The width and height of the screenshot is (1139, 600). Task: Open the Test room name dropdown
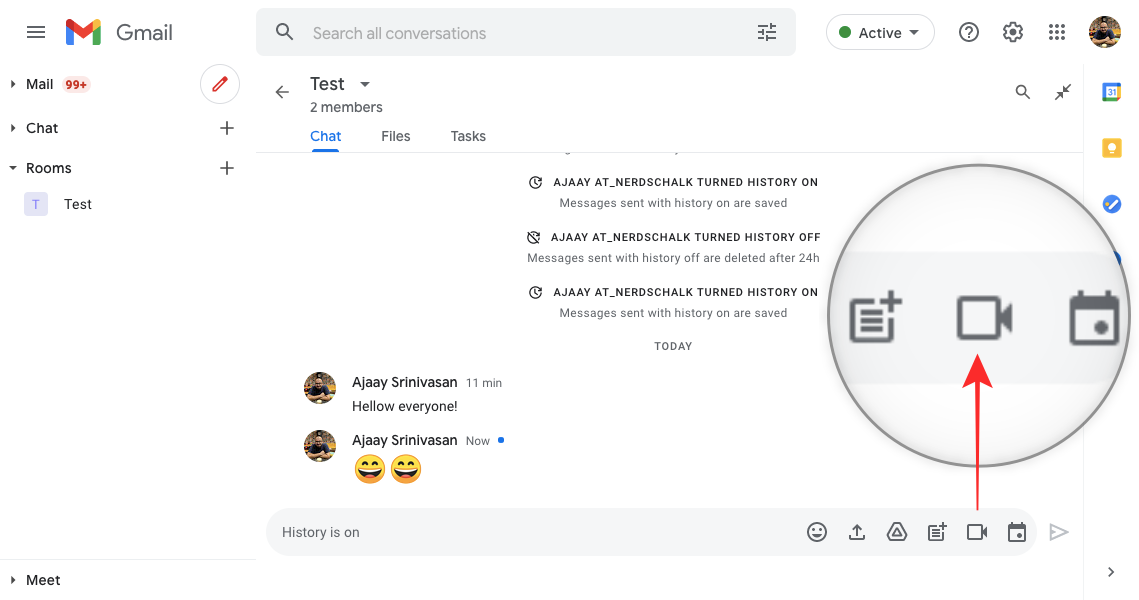[365, 84]
